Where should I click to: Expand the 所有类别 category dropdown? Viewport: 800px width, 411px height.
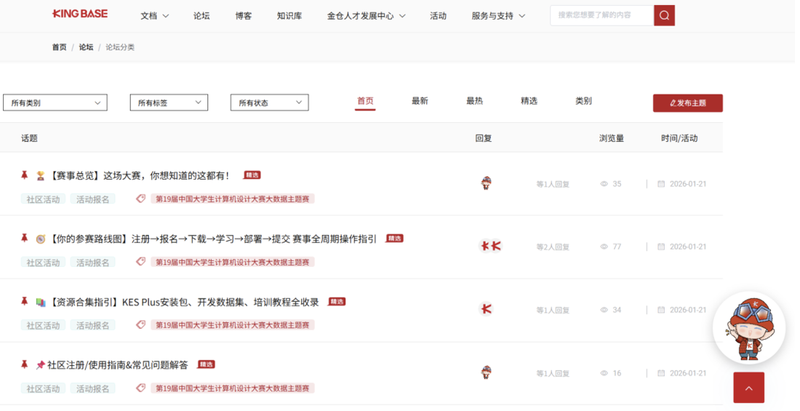55,103
